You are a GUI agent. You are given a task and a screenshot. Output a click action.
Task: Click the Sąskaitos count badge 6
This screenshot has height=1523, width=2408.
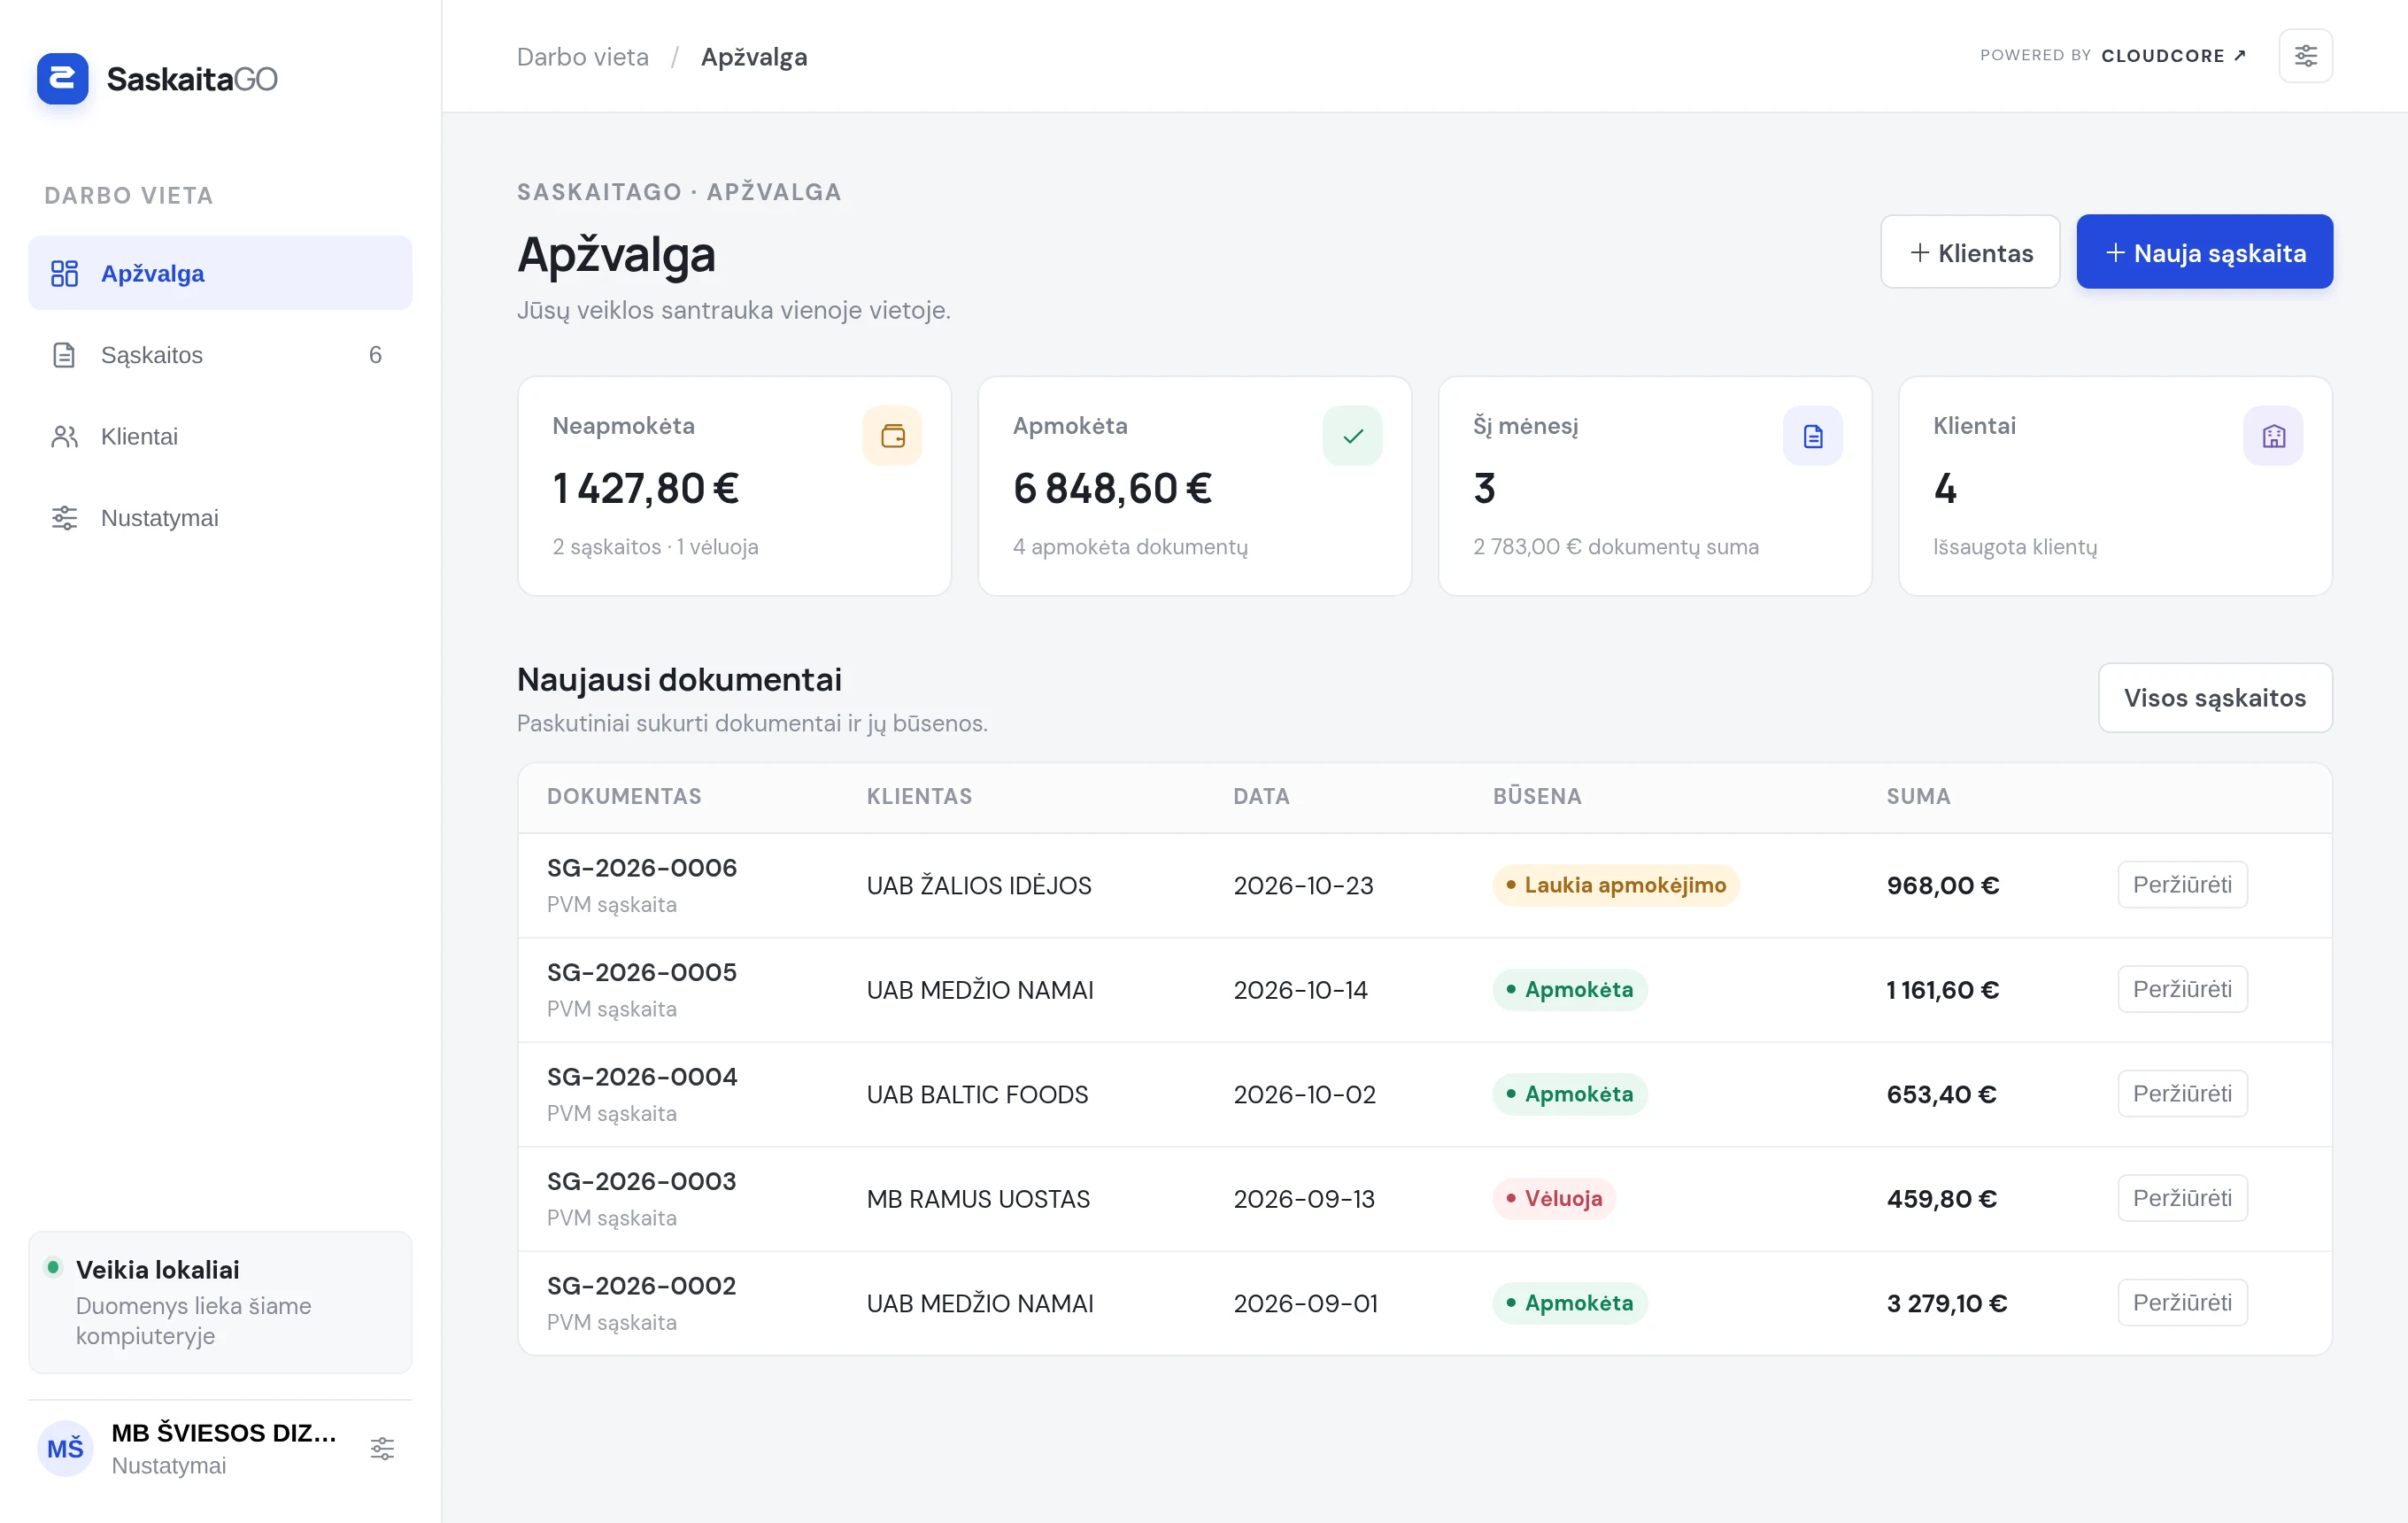click(x=375, y=355)
